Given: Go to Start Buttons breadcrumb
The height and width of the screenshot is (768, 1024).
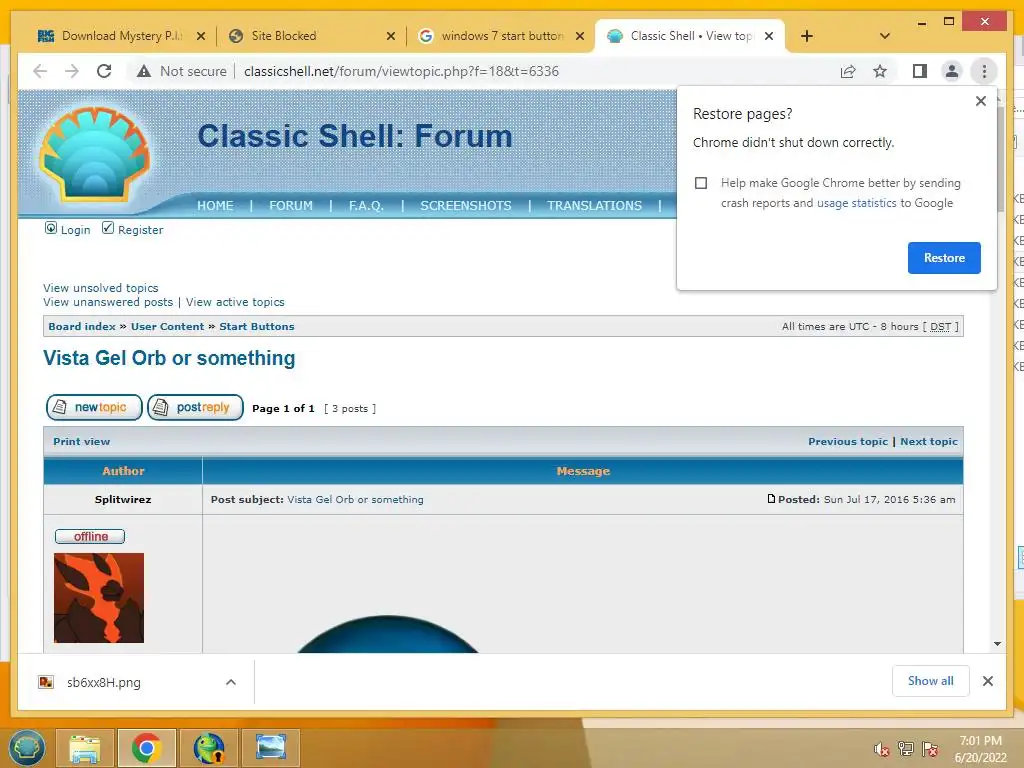Looking at the screenshot, I should point(257,327).
